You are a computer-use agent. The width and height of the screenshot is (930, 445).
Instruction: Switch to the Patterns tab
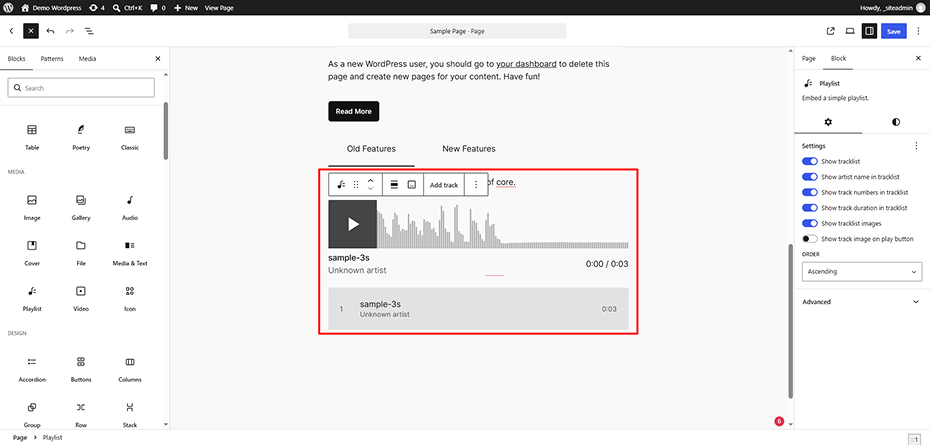pyautogui.click(x=52, y=59)
